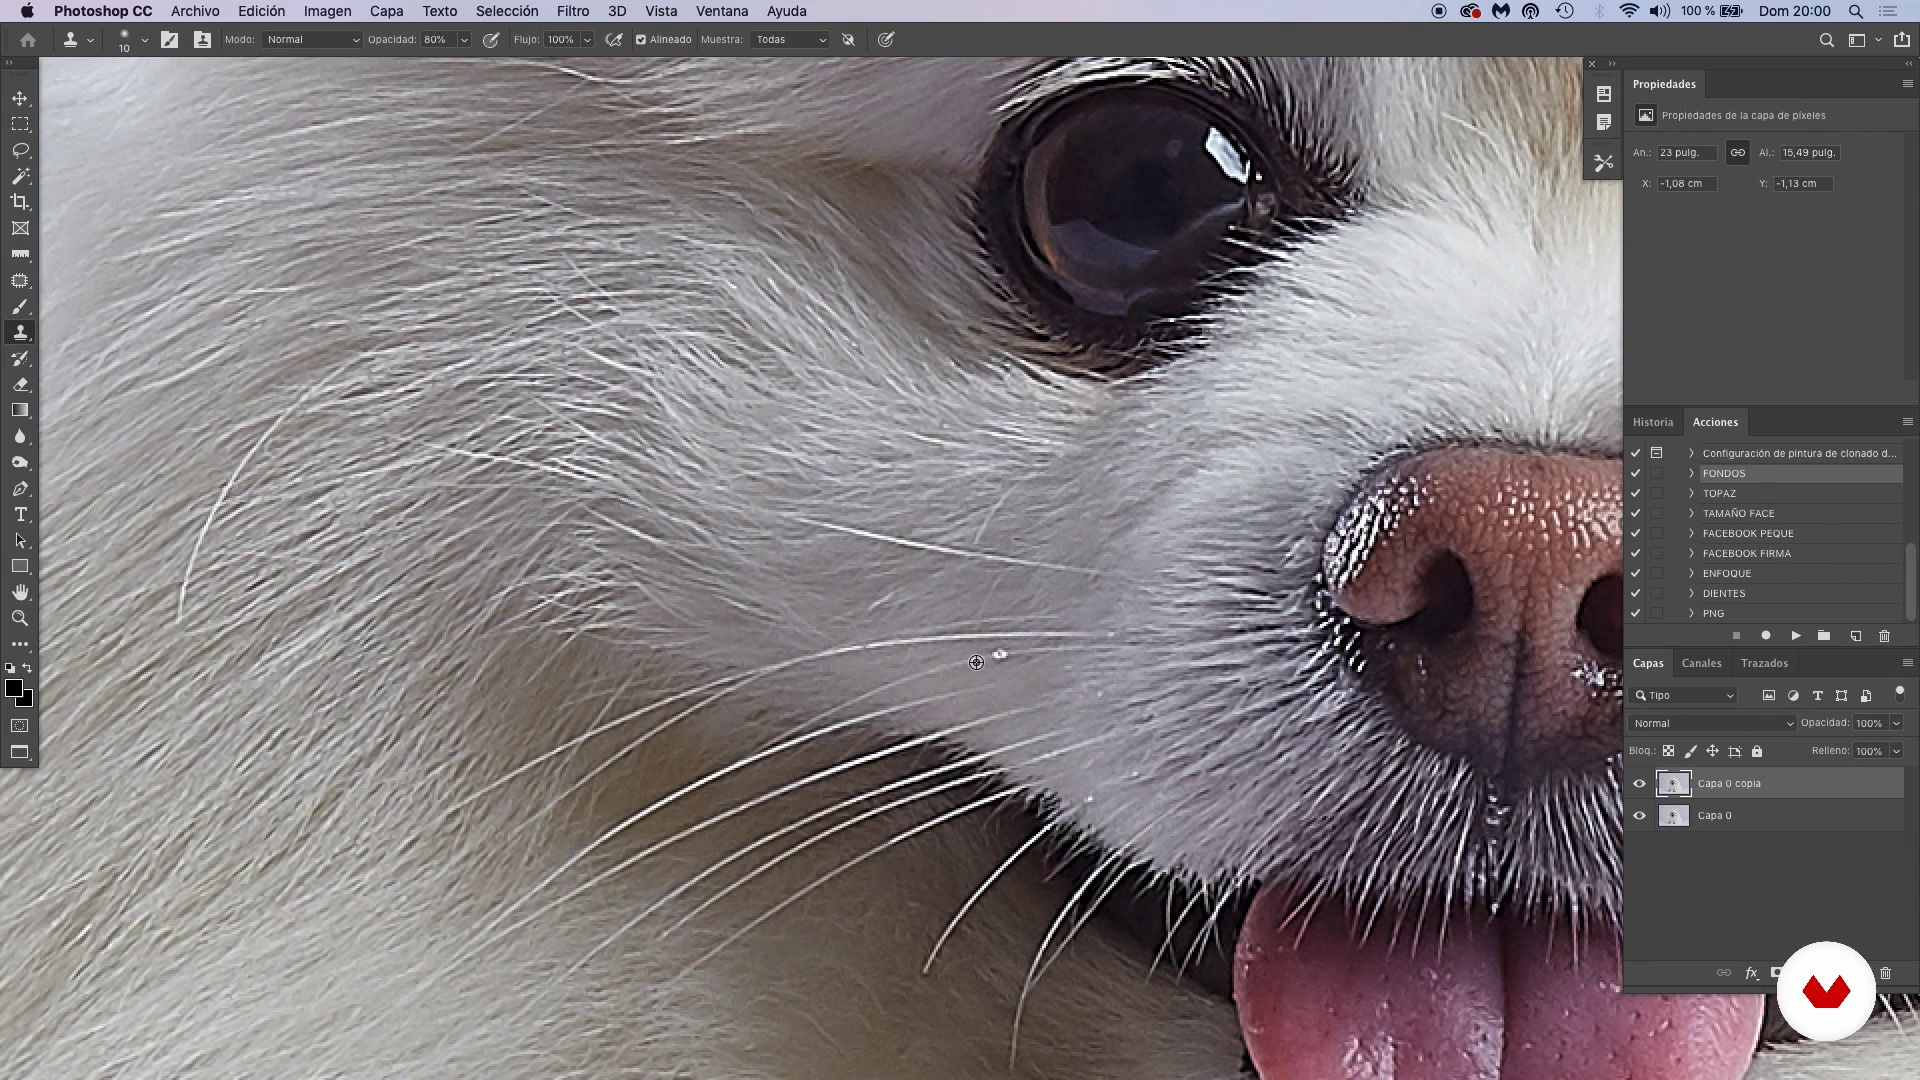Image resolution: width=1920 pixels, height=1080 pixels.
Task: Select the Rectangle shape tool
Action: click(x=20, y=566)
